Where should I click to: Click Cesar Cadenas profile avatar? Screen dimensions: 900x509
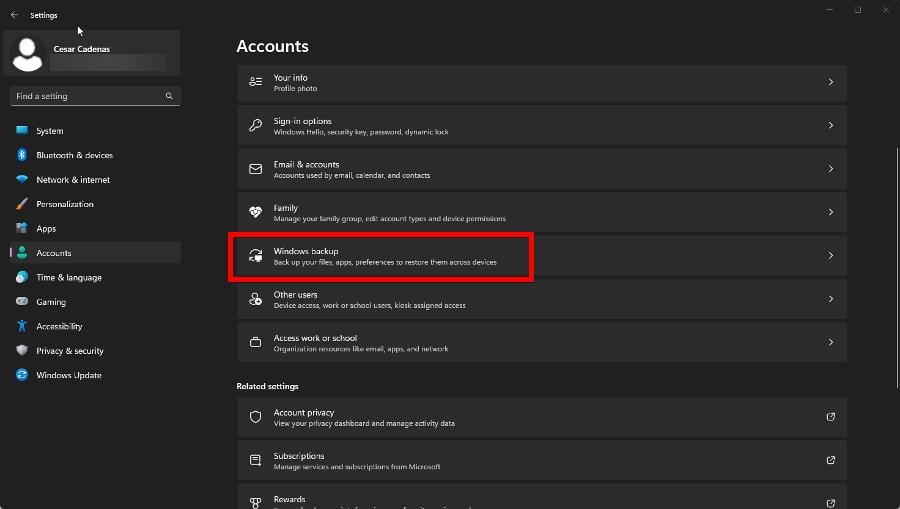pyautogui.click(x=28, y=54)
